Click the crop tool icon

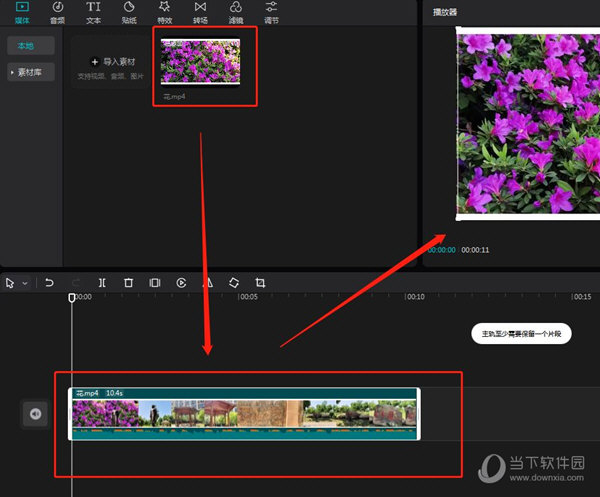[260, 283]
